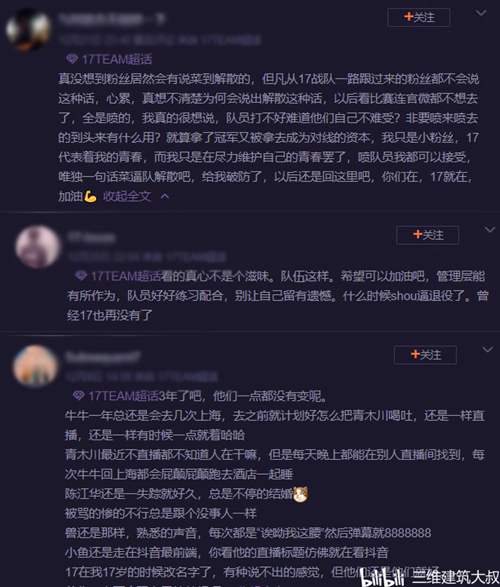Open 17TEAM超话 tag in first post
500x587 pixels.
tap(117, 59)
